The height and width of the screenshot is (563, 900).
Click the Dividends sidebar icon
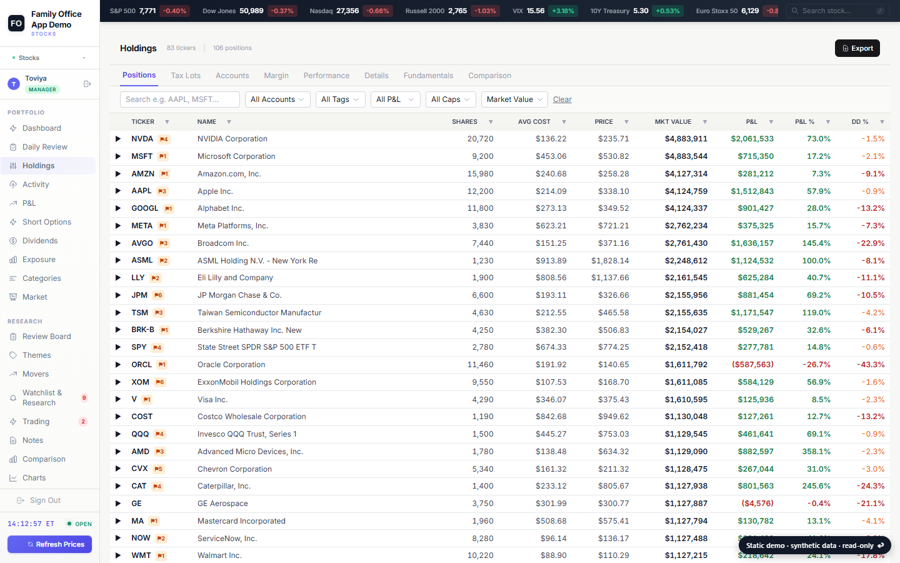tap(13, 240)
